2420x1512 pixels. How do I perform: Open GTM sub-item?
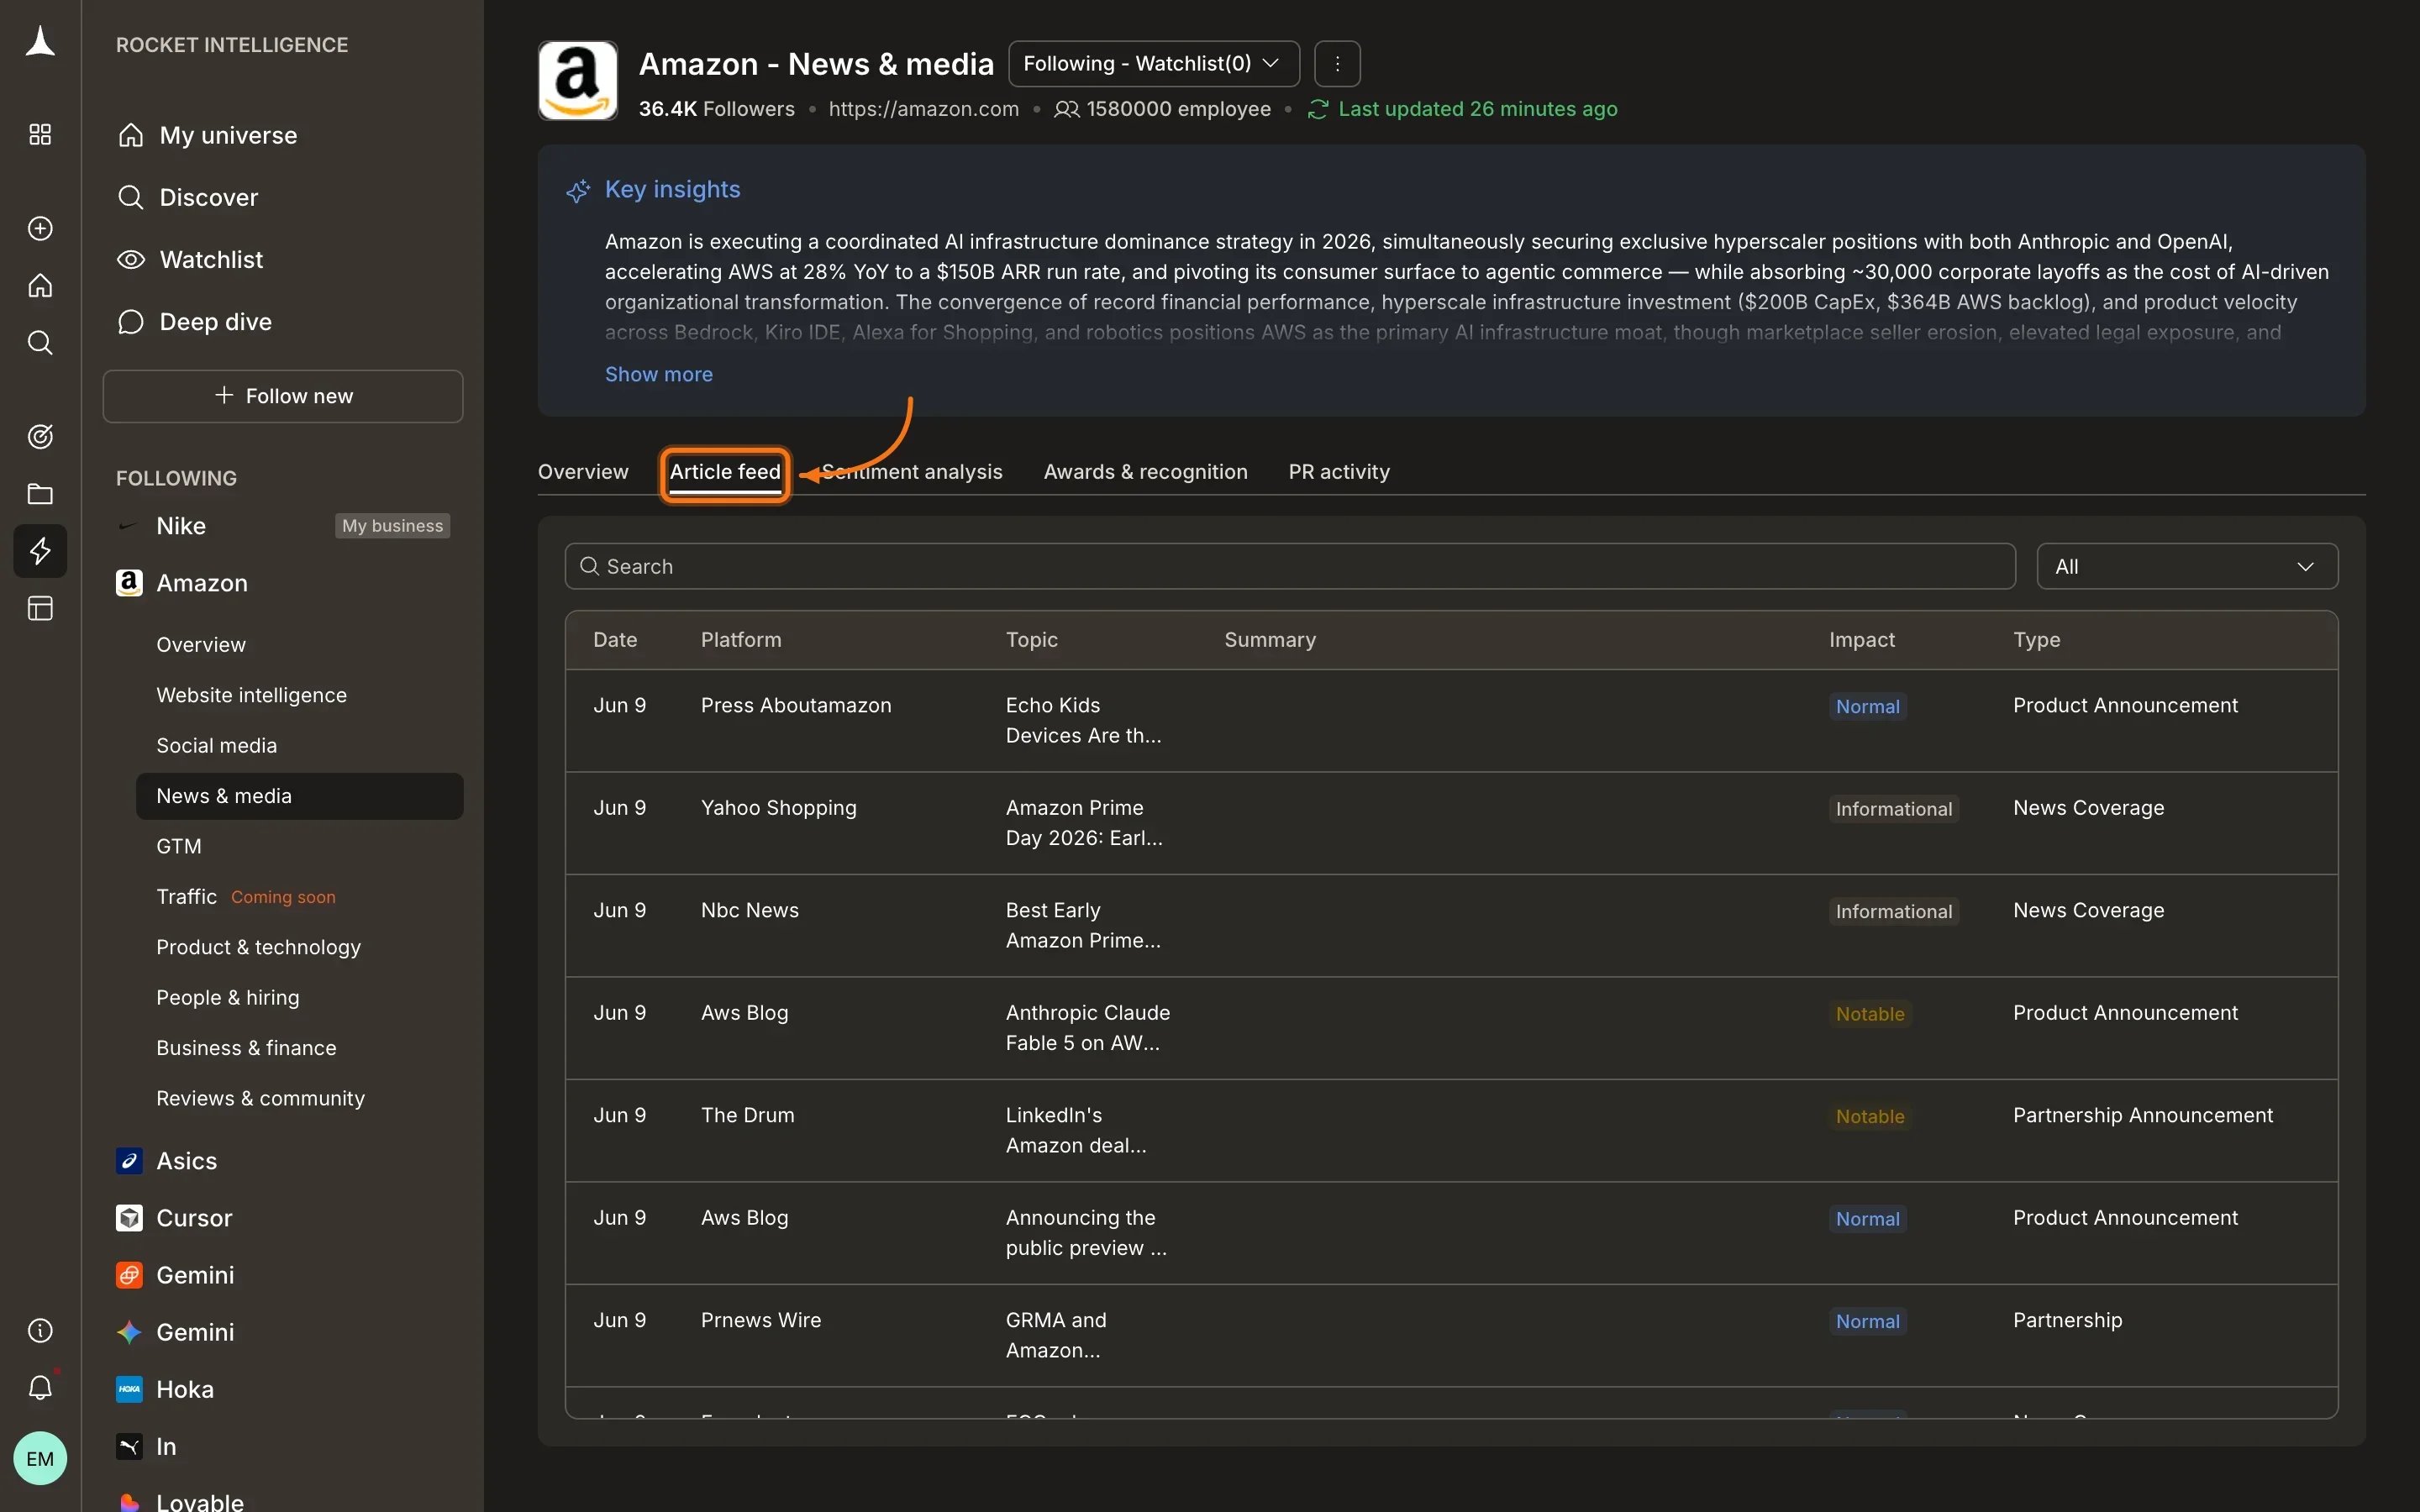point(179,846)
